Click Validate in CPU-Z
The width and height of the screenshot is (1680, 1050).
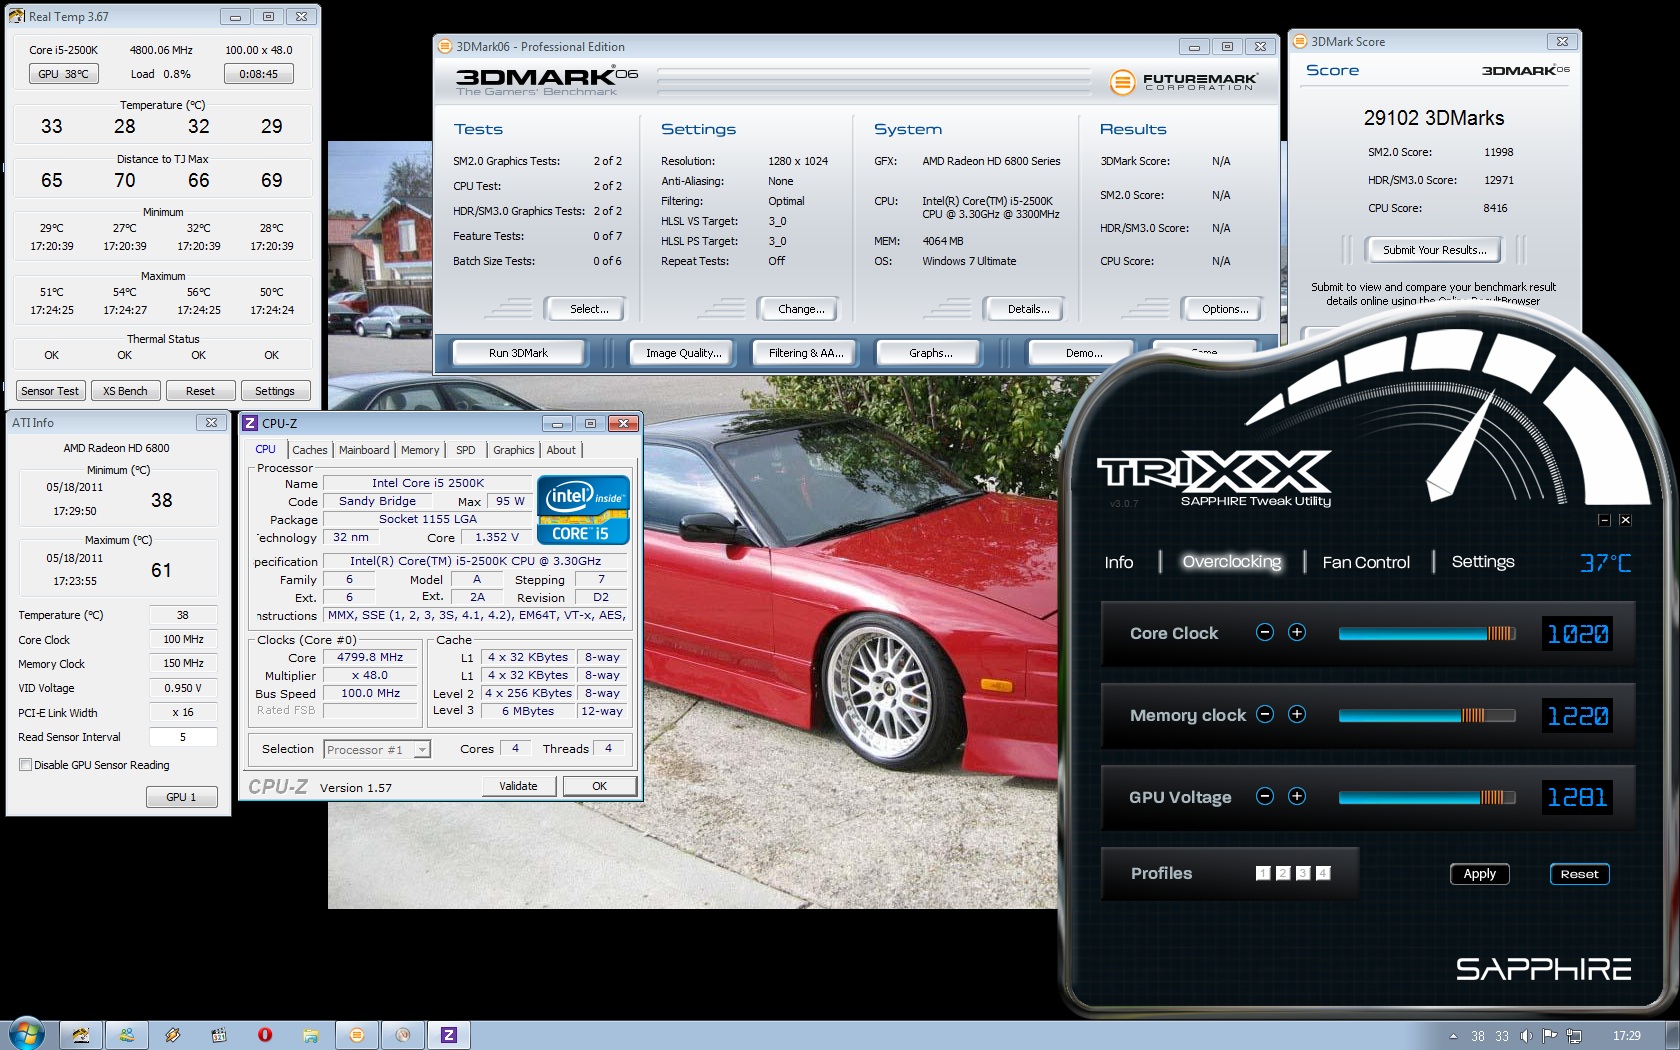point(518,786)
